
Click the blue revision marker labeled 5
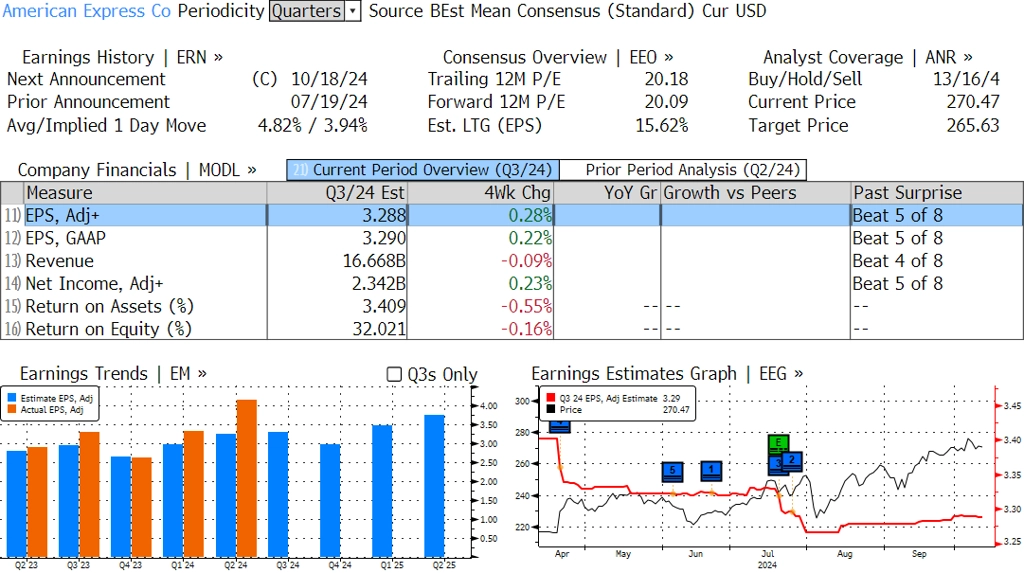pos(672,471)
